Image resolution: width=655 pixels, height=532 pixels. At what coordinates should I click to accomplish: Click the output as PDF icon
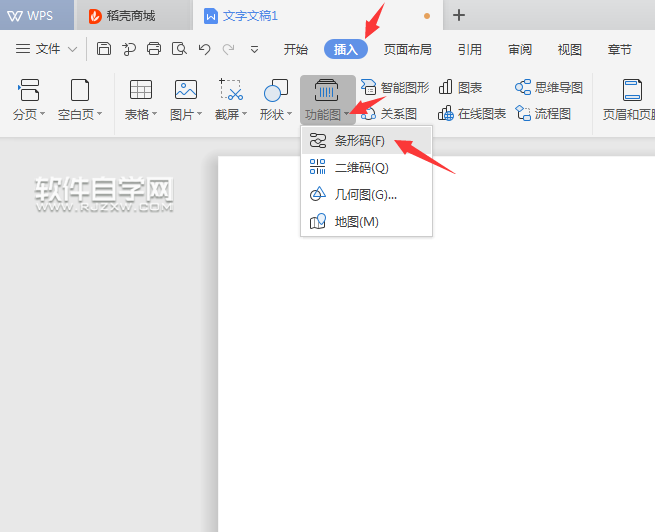click(129, 49)
